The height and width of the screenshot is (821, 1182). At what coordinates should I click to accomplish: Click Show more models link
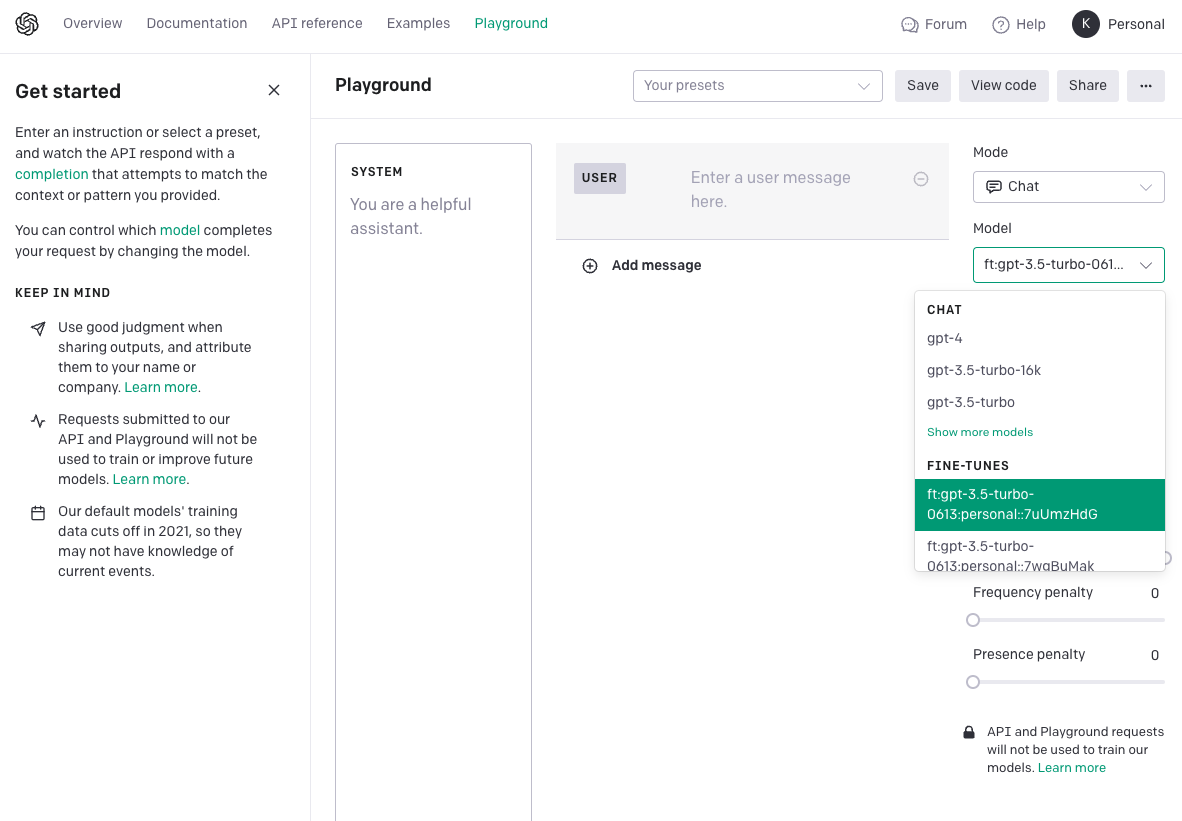tap(979, 432)
